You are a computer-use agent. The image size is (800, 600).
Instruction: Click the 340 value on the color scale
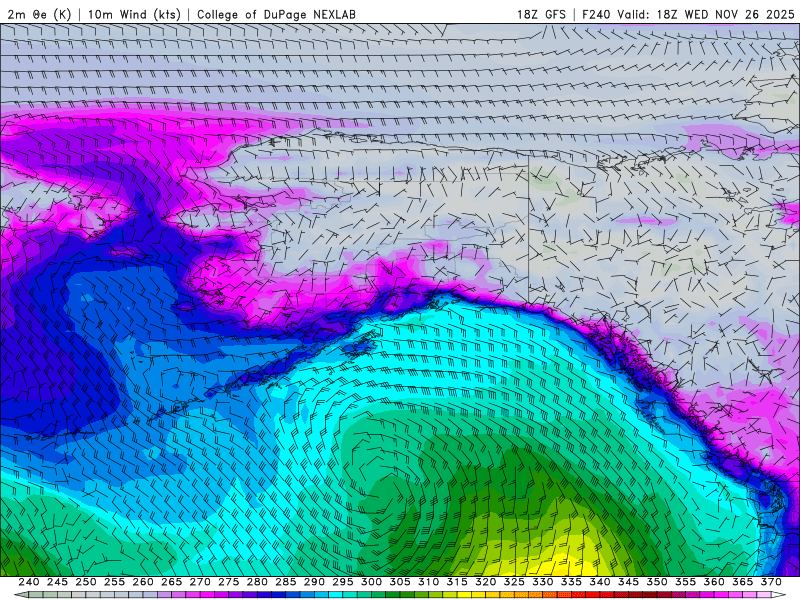tap(600, 582)
